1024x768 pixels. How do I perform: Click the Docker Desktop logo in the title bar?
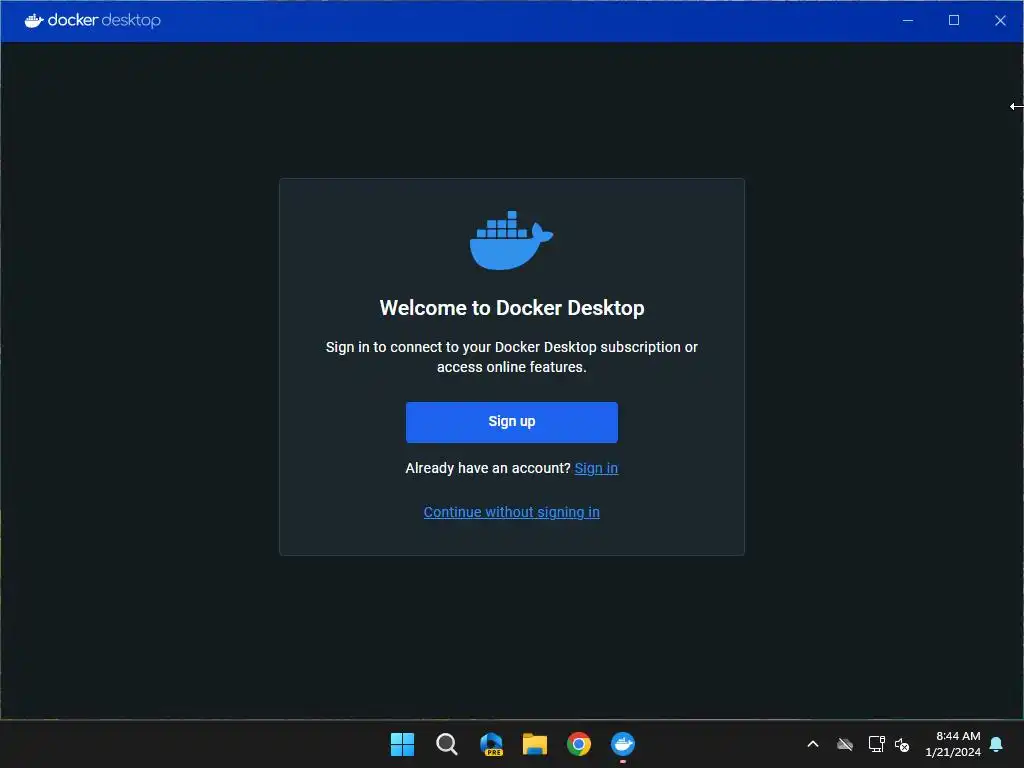pyautogui.click(x=93, y=20)
